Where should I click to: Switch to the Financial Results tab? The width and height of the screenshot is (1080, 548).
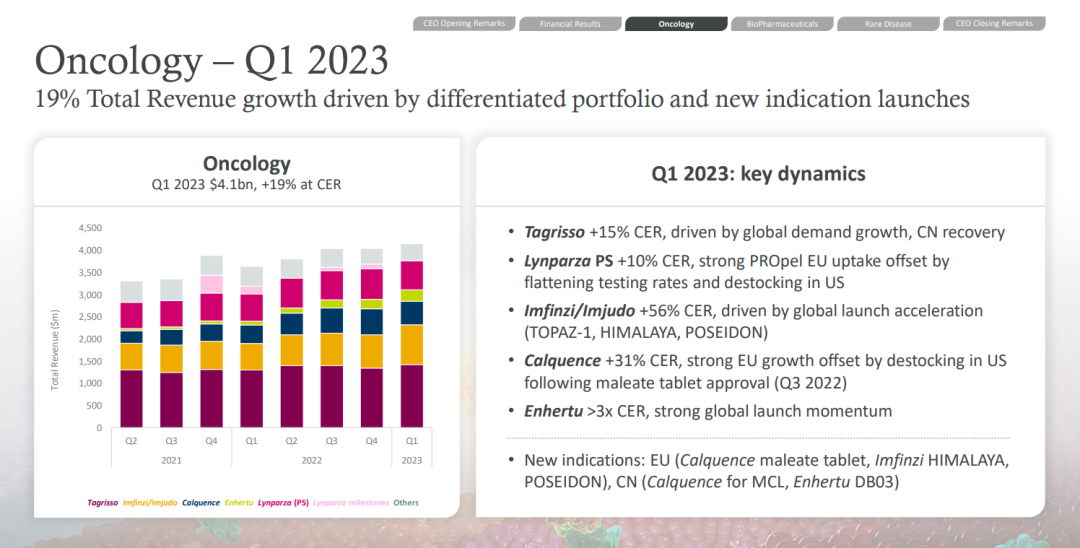(x=569, y=23)
